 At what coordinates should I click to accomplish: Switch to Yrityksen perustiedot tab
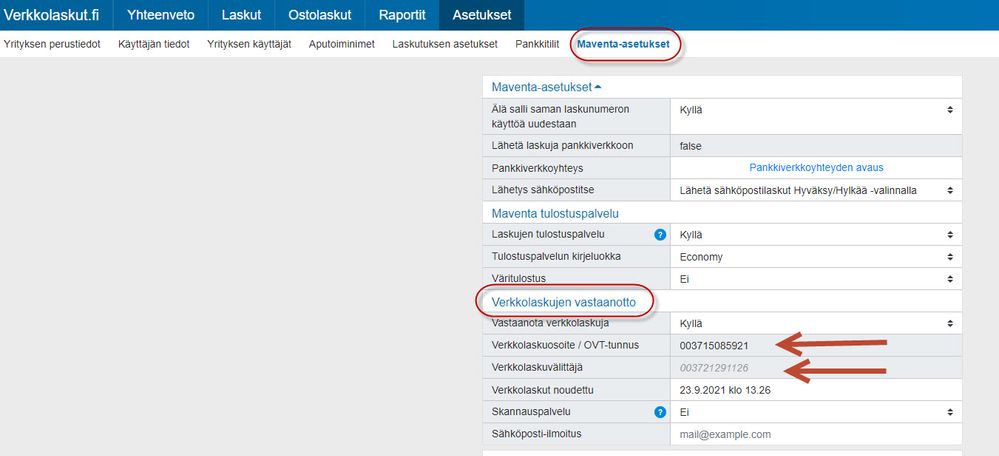click(x=52, y=44)
